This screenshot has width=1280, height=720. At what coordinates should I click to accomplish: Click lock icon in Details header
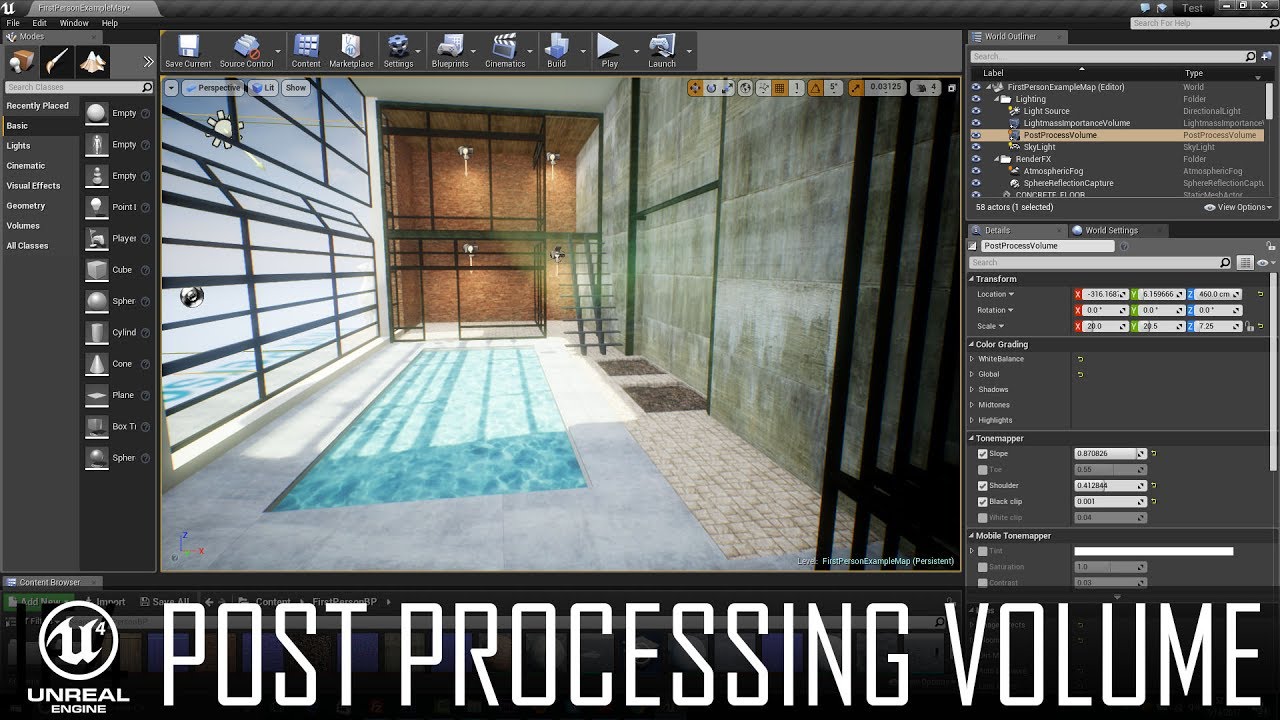point(1271,246)
